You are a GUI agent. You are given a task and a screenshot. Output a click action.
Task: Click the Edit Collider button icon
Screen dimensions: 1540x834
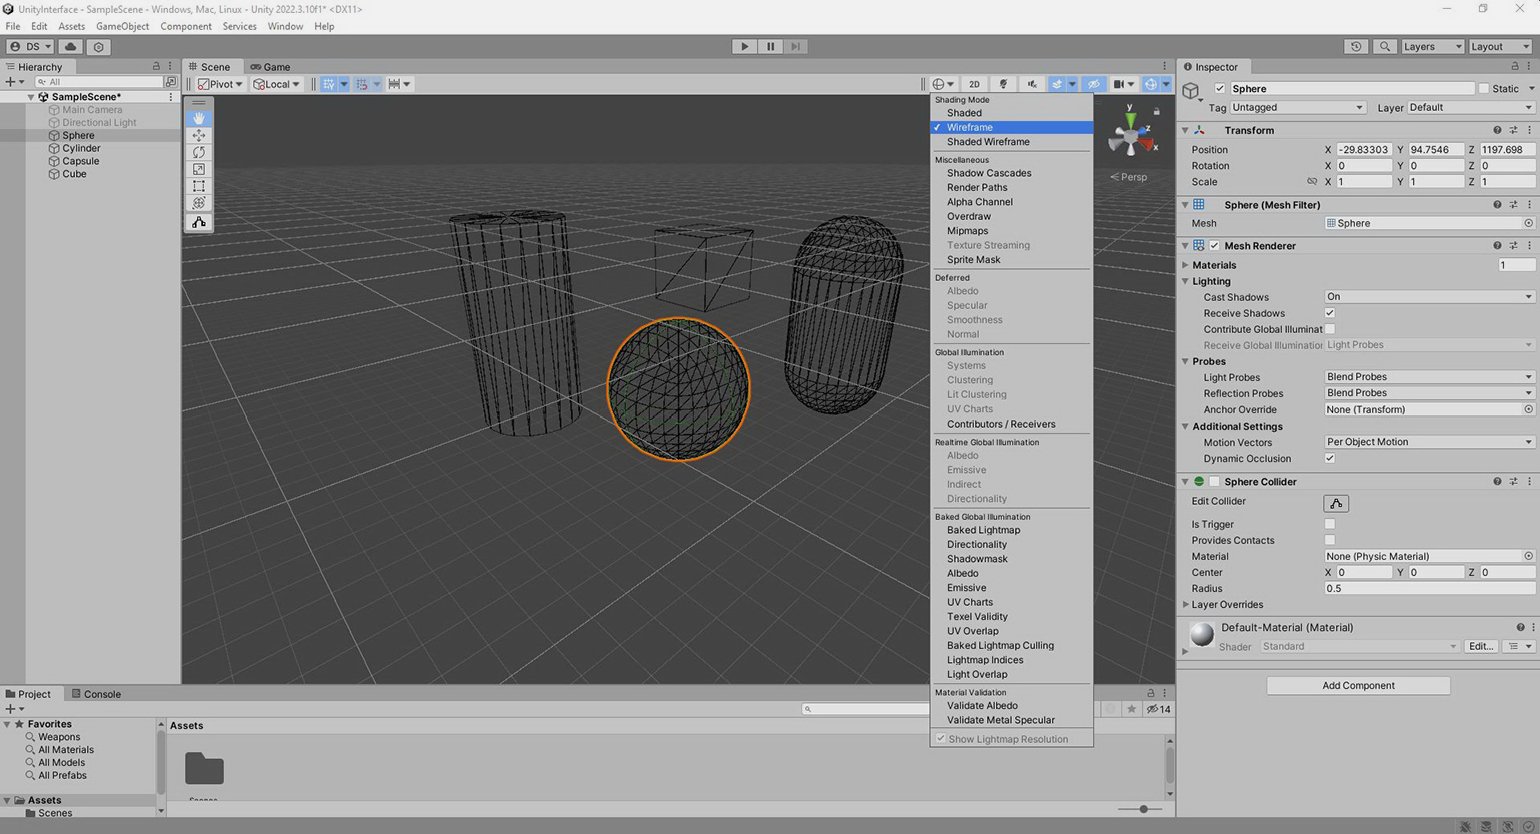(1335, 503)
